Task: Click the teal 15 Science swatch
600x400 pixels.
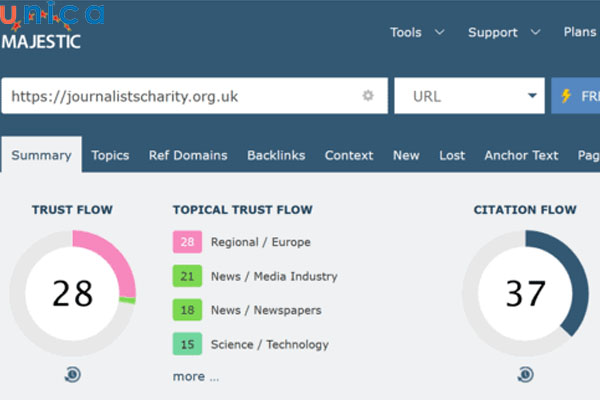Action: (187, 344)
